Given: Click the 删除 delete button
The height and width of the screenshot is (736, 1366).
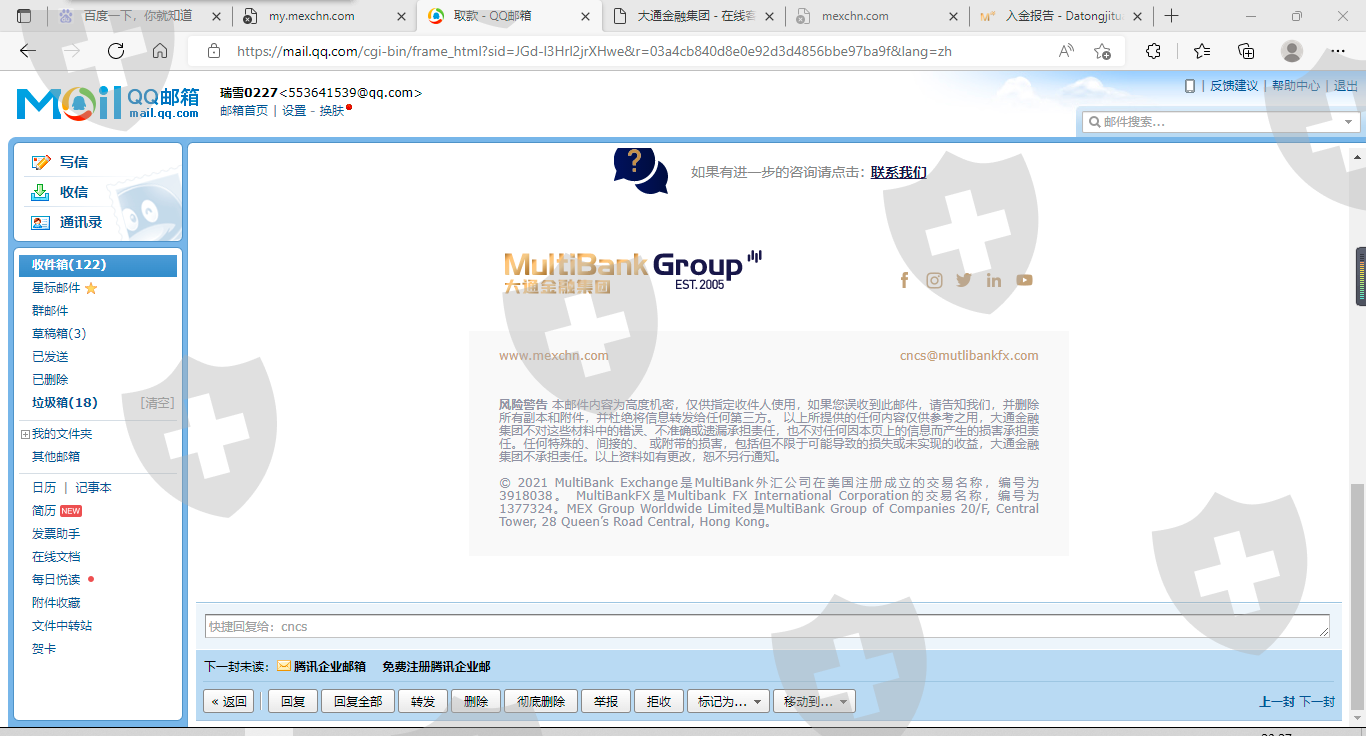Looking at the screenshot, I should (x=476, y=702).
